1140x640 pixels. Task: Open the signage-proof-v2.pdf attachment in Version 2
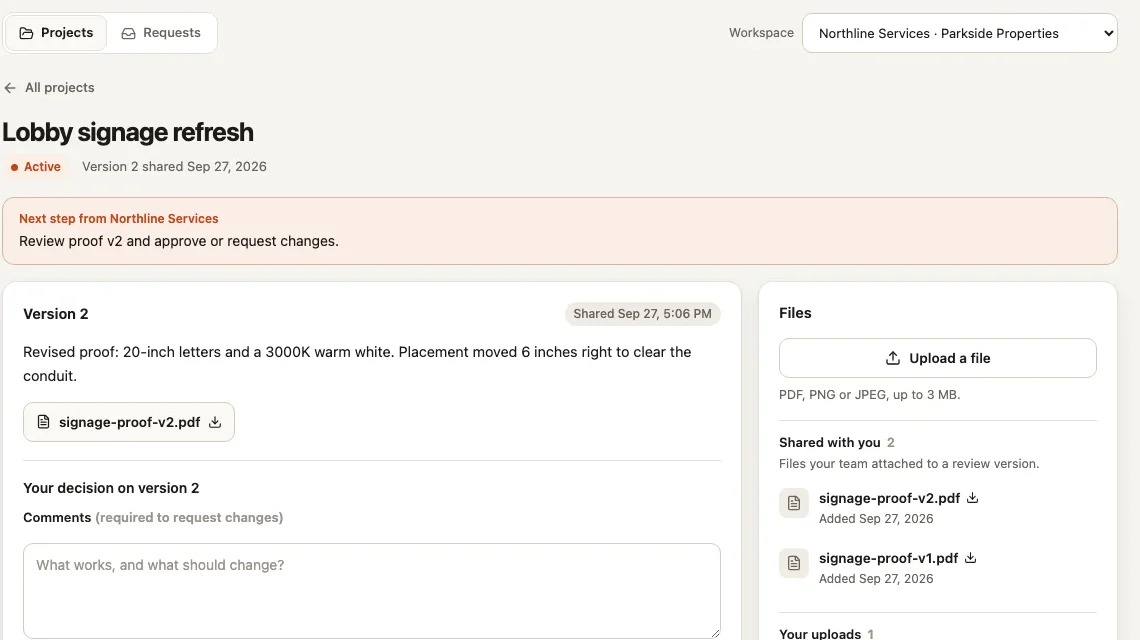129,422
